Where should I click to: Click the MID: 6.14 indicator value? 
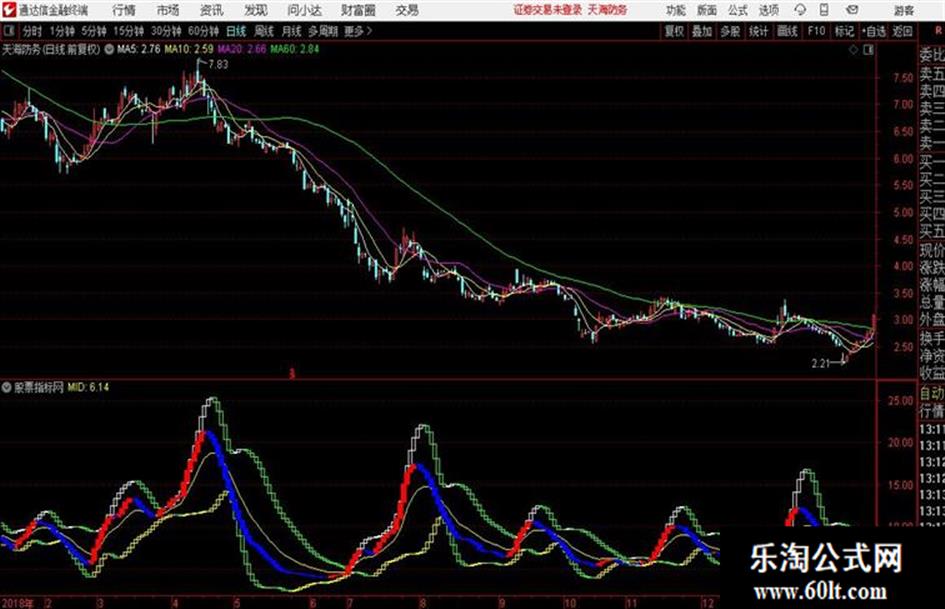pos(88,387)
